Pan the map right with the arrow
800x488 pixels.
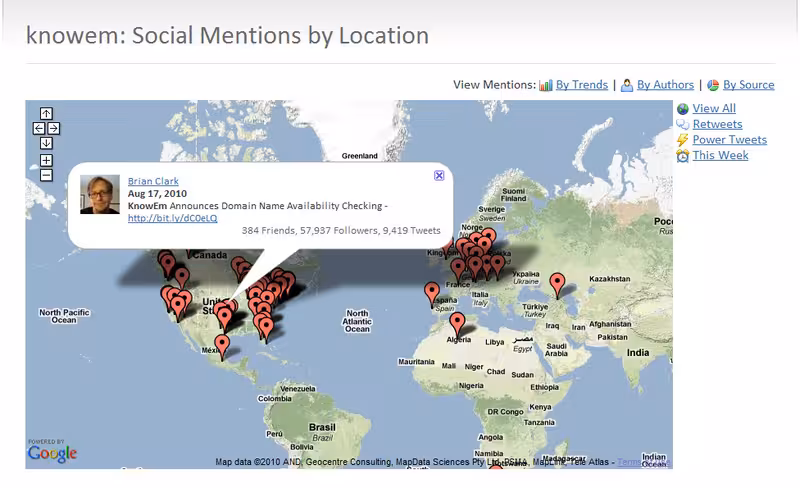pos(54,128)
